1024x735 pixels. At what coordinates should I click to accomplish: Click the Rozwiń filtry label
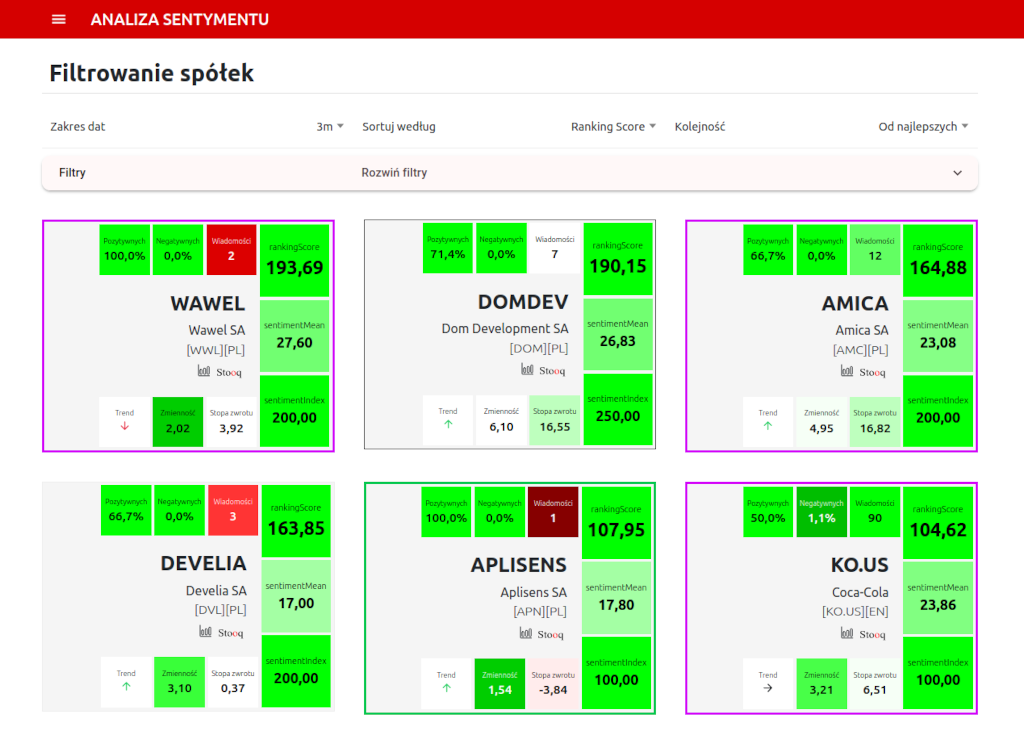tap(394, 173)
